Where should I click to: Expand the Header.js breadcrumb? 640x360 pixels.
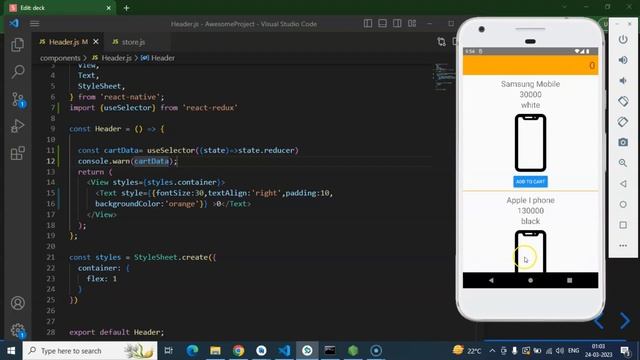116,58
